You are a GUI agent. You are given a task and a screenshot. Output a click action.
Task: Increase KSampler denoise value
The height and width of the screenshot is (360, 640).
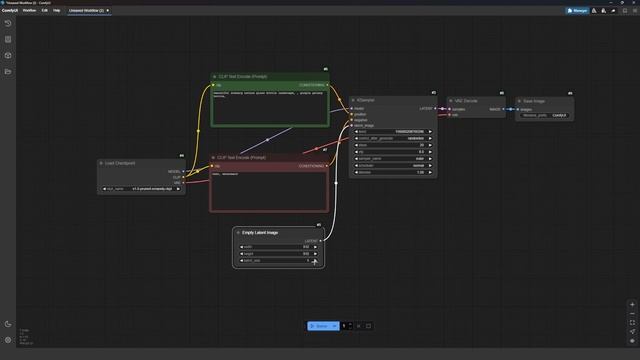coord(430,172)
